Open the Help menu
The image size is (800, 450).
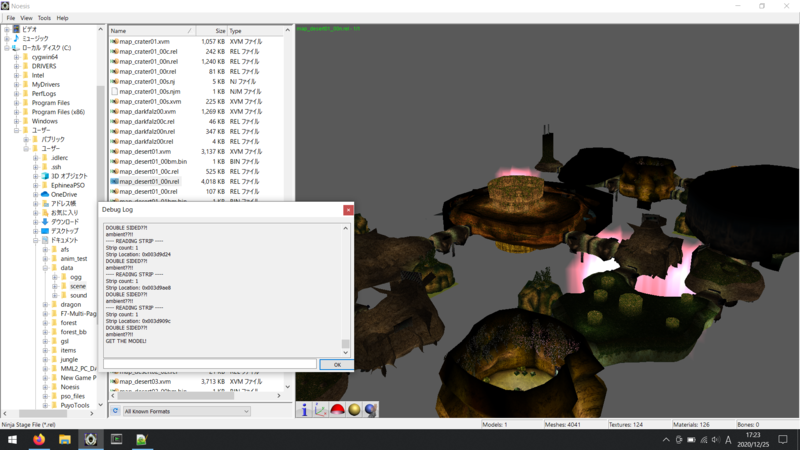62,18
